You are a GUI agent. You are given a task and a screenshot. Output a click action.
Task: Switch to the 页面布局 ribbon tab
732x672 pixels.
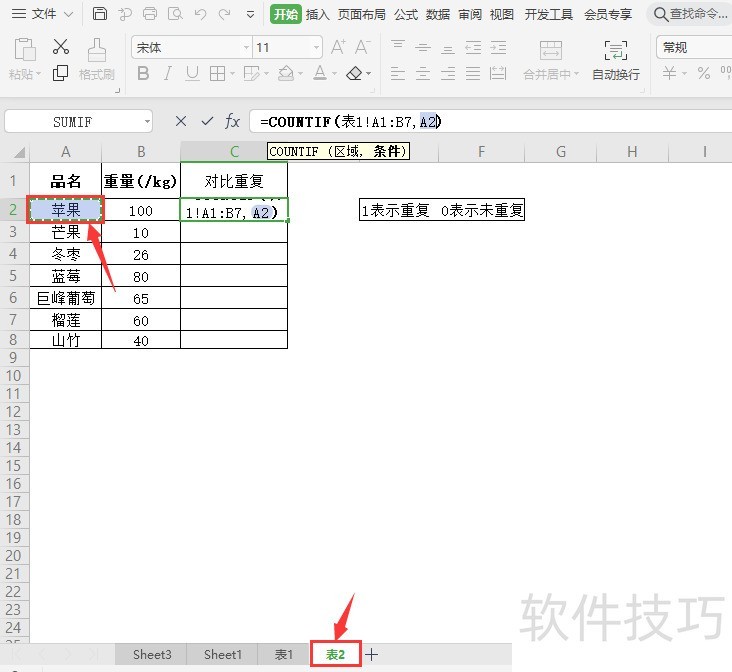point(362,14)
